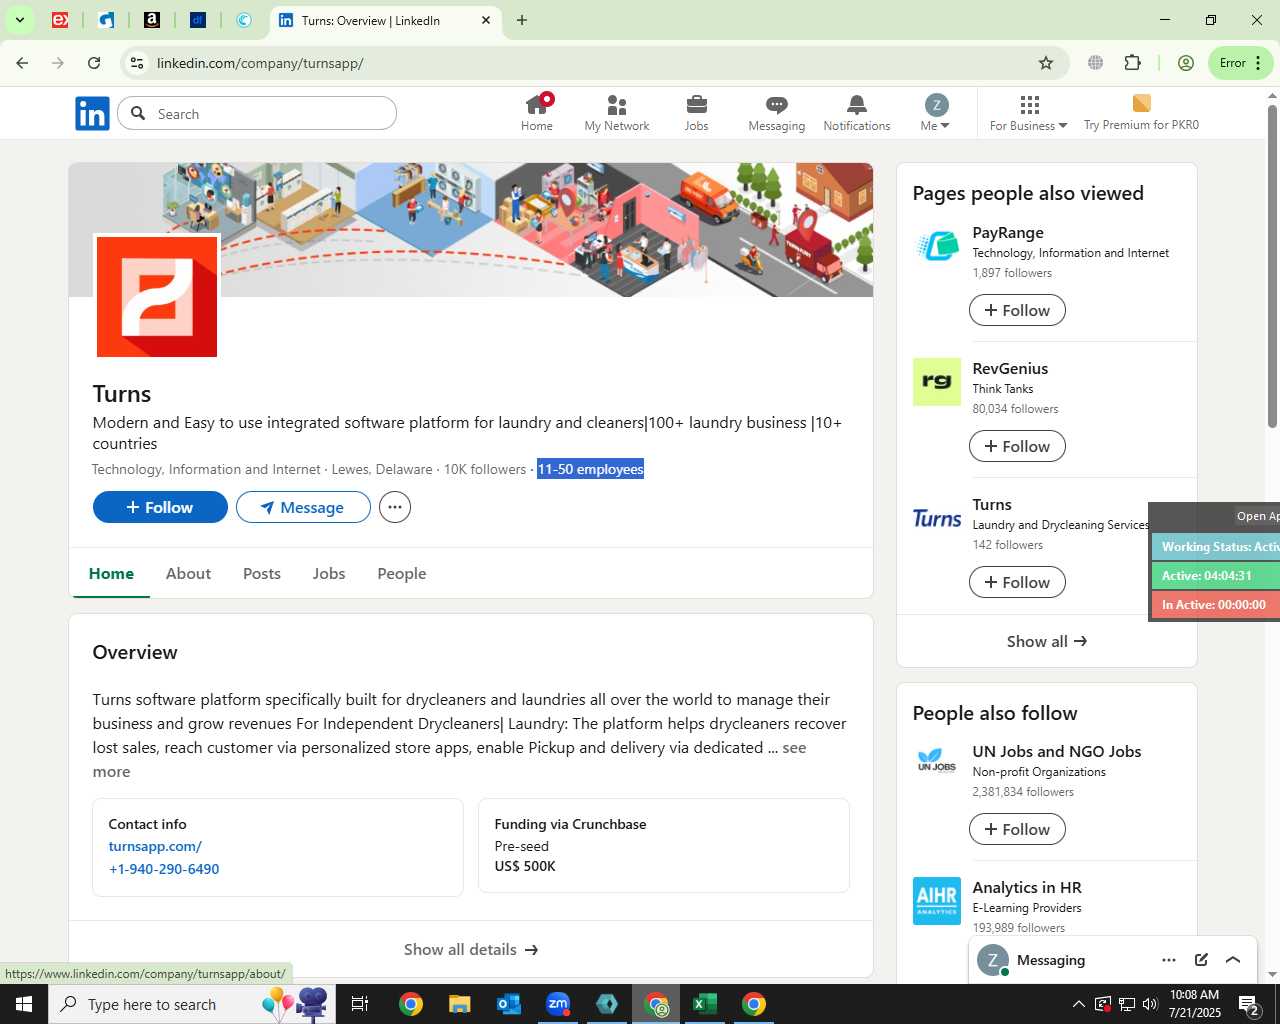
Task: Compose a new message icon
Action: coord(1201,960)
